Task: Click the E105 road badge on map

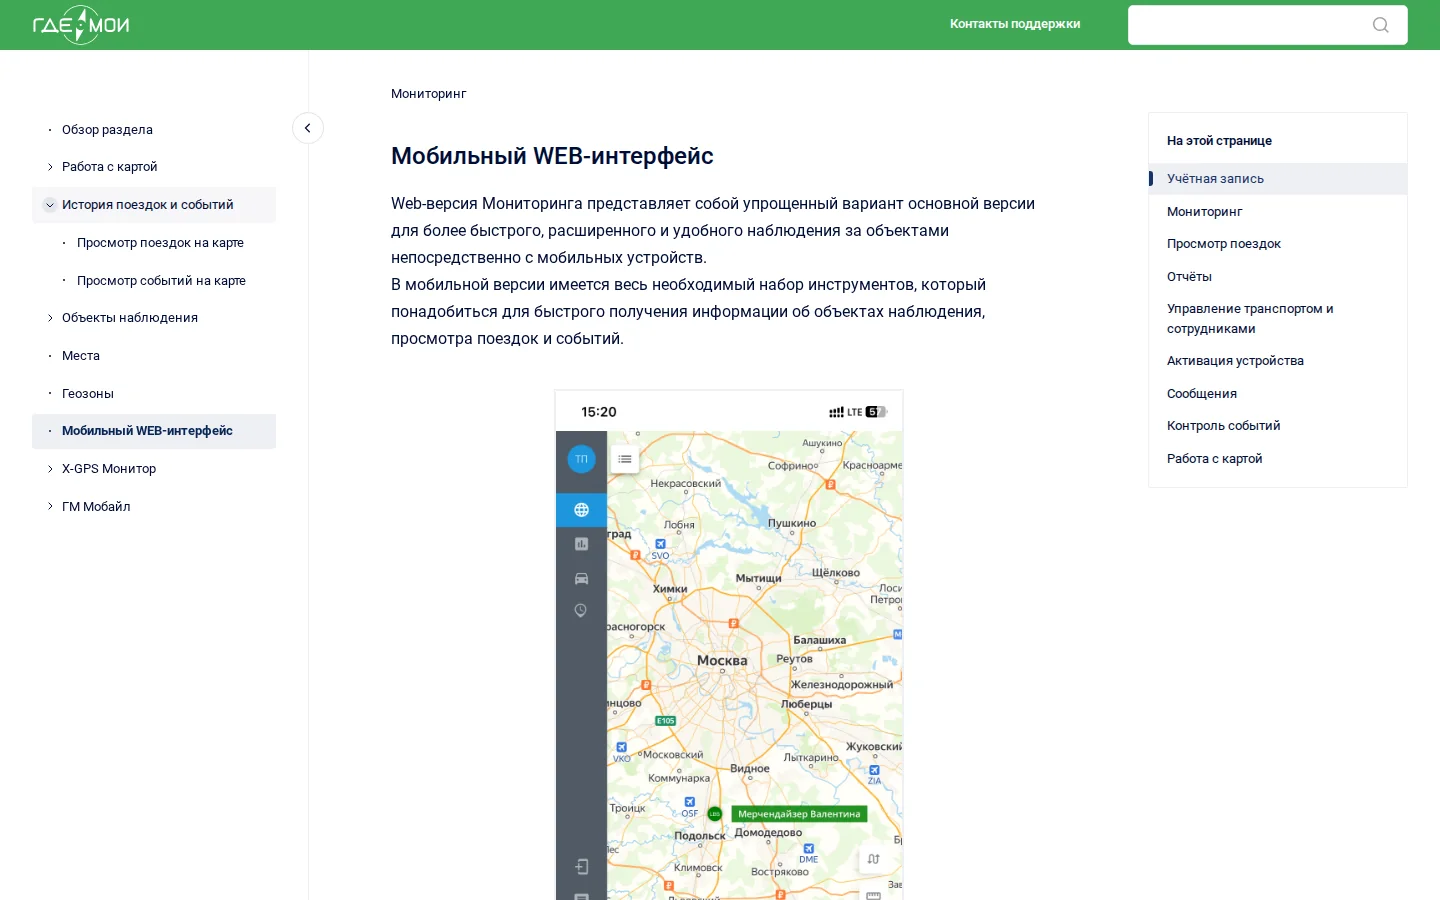Action: pyautogui.click(x=666, y=721)
